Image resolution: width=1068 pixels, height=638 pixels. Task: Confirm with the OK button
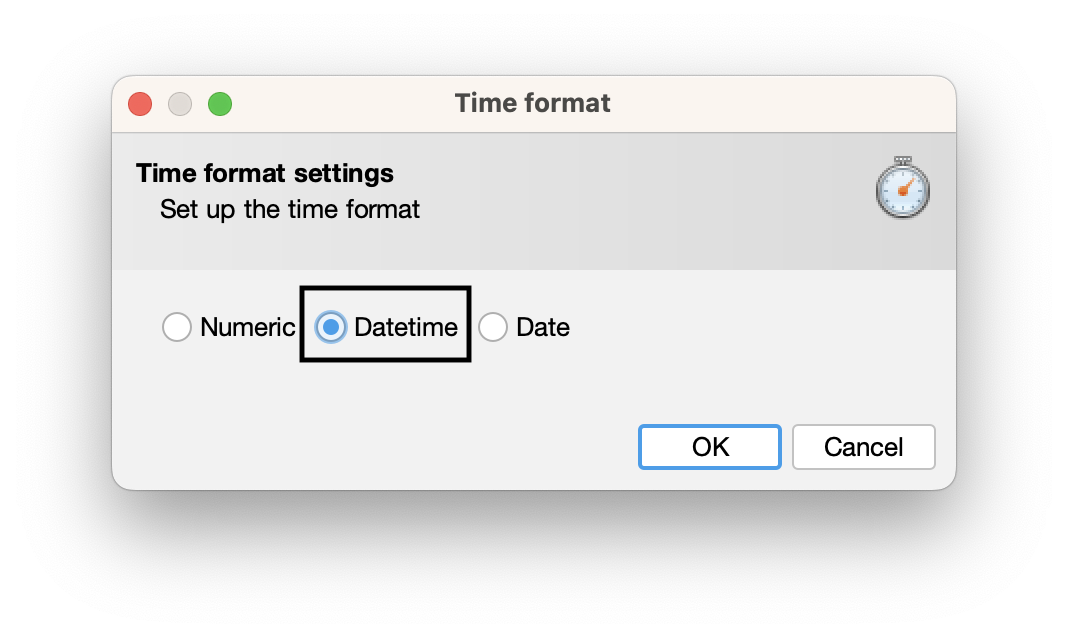pos(710,447)
